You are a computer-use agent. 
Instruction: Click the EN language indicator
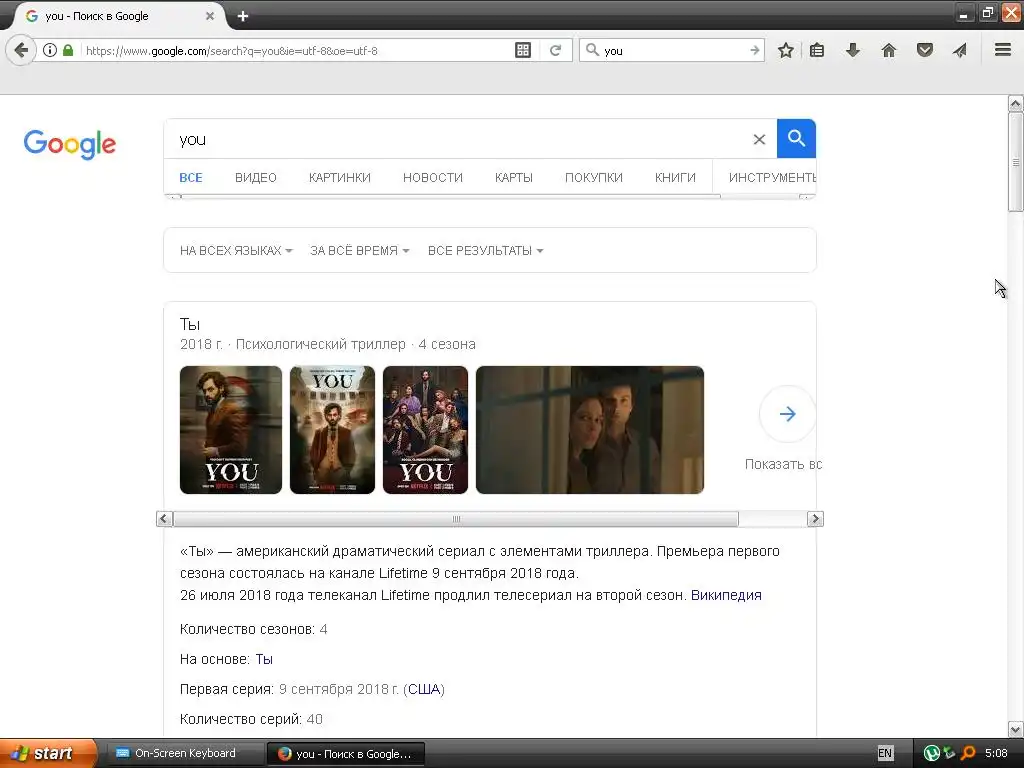pos(885,753)
